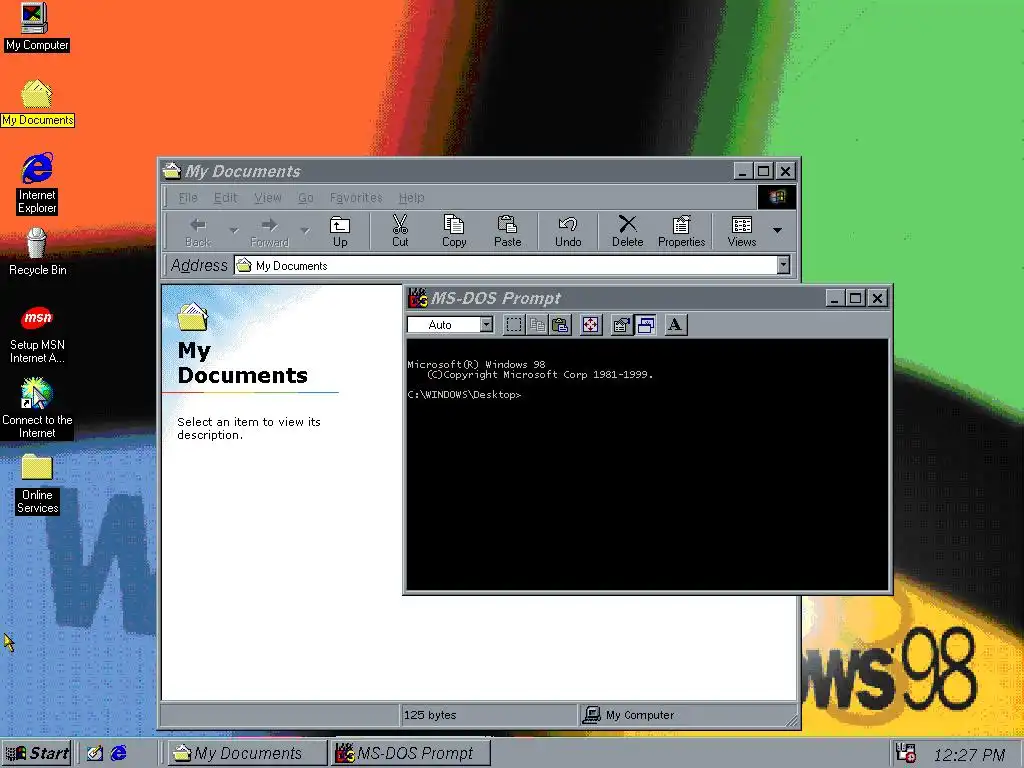Maximize the My Documents window

[x=763, y=171]
